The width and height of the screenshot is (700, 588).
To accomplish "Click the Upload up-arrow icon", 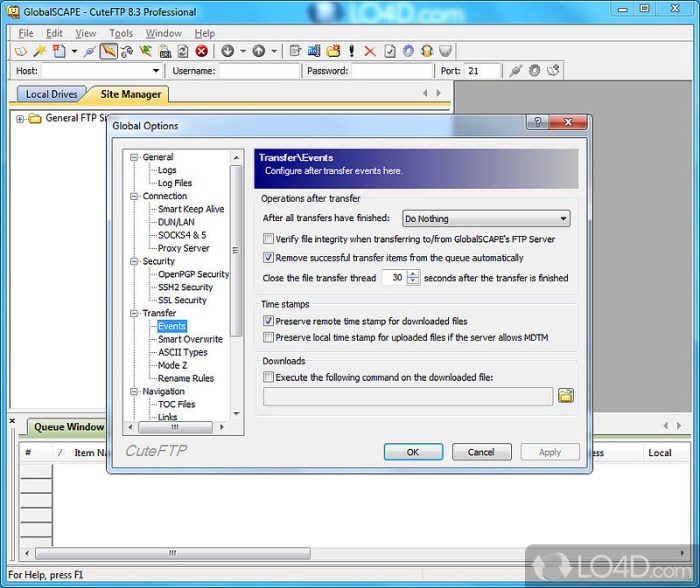I will click(x=258, y=51).
